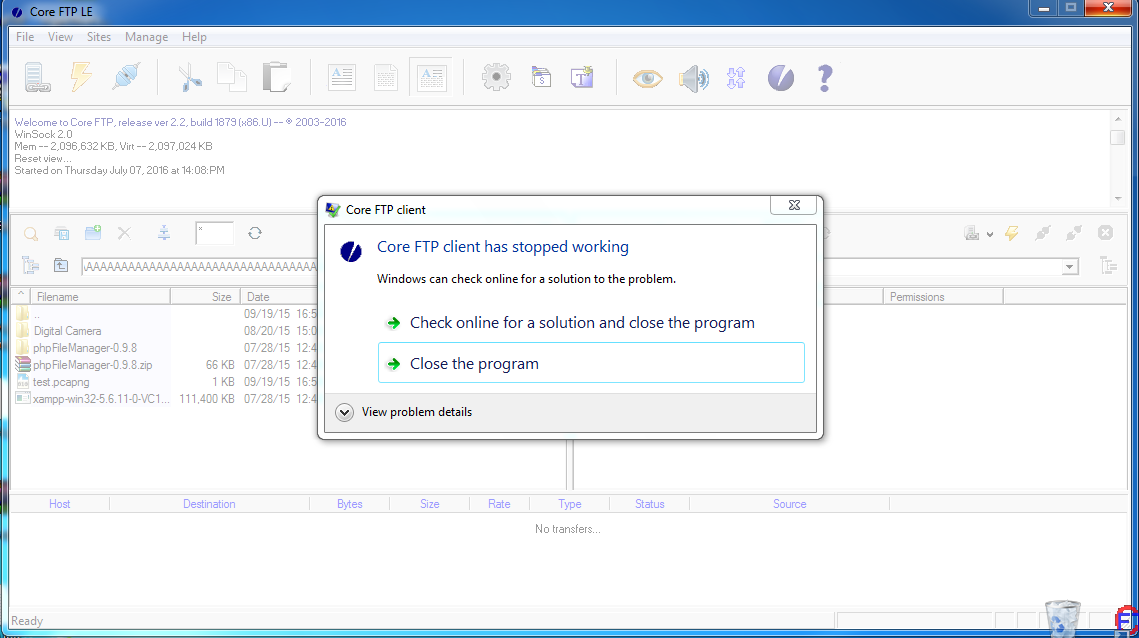Toggle remote directory tree view icon

pyautogui.click(x=1107, y=266)
